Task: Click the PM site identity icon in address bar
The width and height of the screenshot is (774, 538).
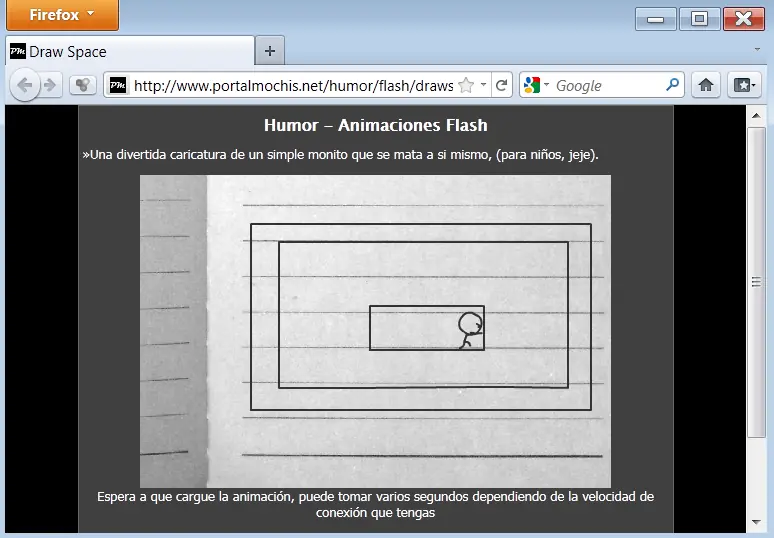Action: (x=118, y=85)
